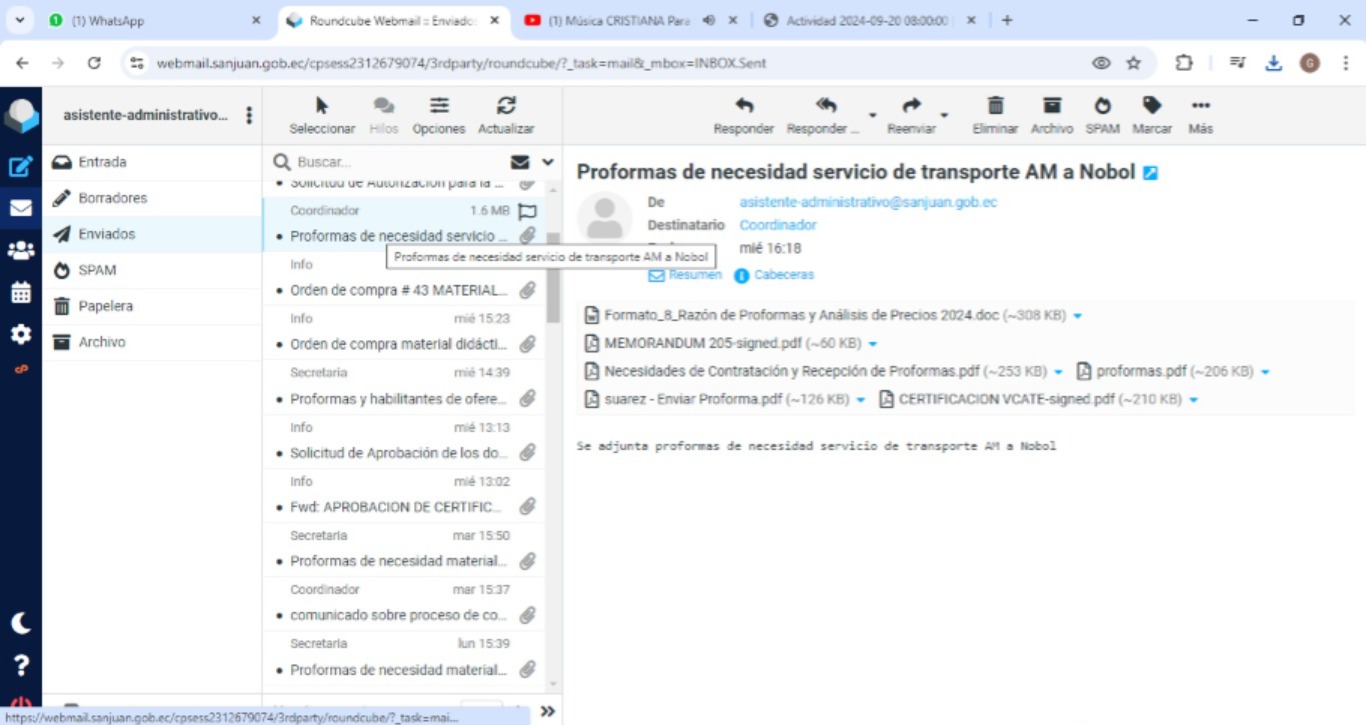Image resolution: width=1366 pixels, height=725 pixels.
Task: Click the compose new message icon
Action: pyautogui.click(x=21, y=167)
